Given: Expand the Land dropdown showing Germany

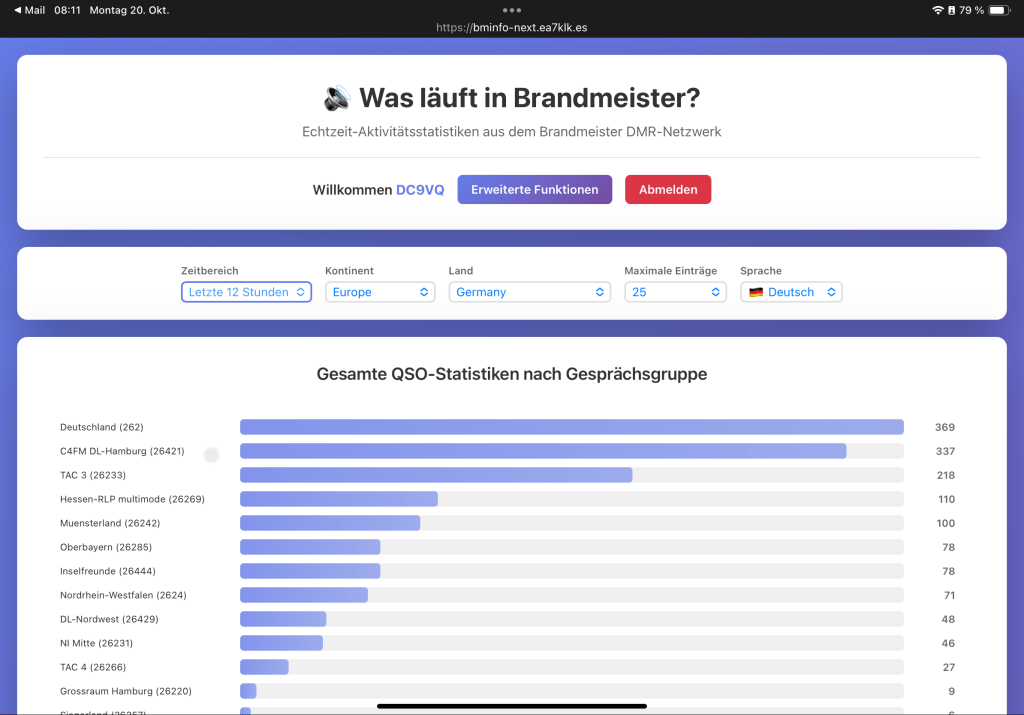Looking at the screenshot, I should pos(529,292).
